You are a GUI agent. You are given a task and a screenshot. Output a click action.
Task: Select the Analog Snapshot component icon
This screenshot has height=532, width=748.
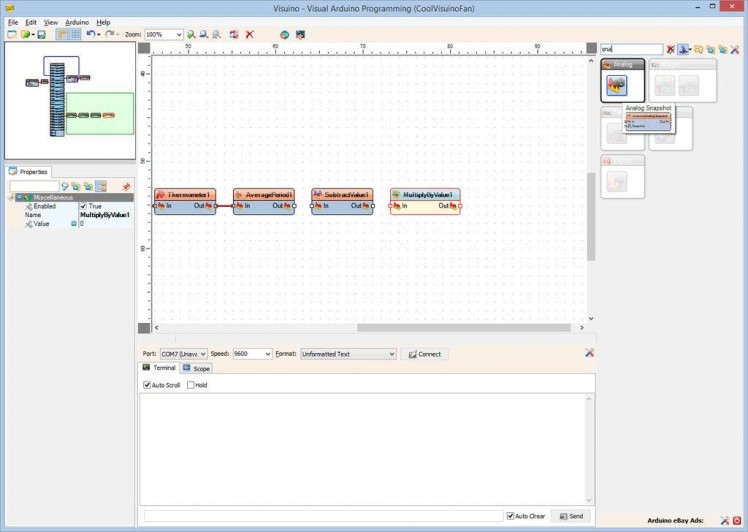pyautogui.click(x=616, y=86)
